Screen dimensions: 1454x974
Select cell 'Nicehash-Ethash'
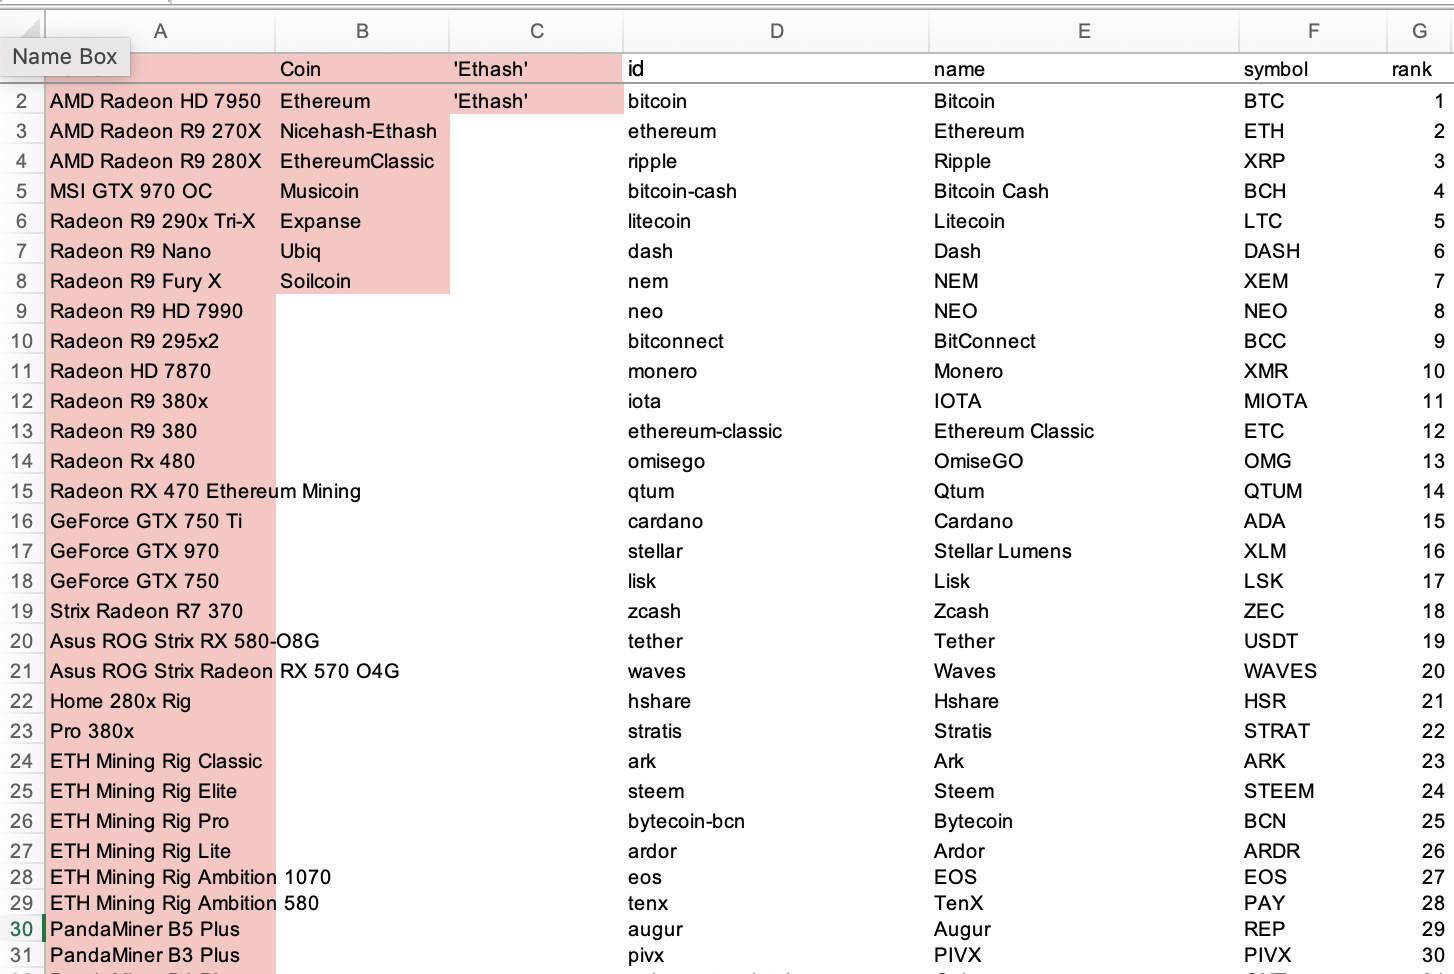click(x=362, y=131)
